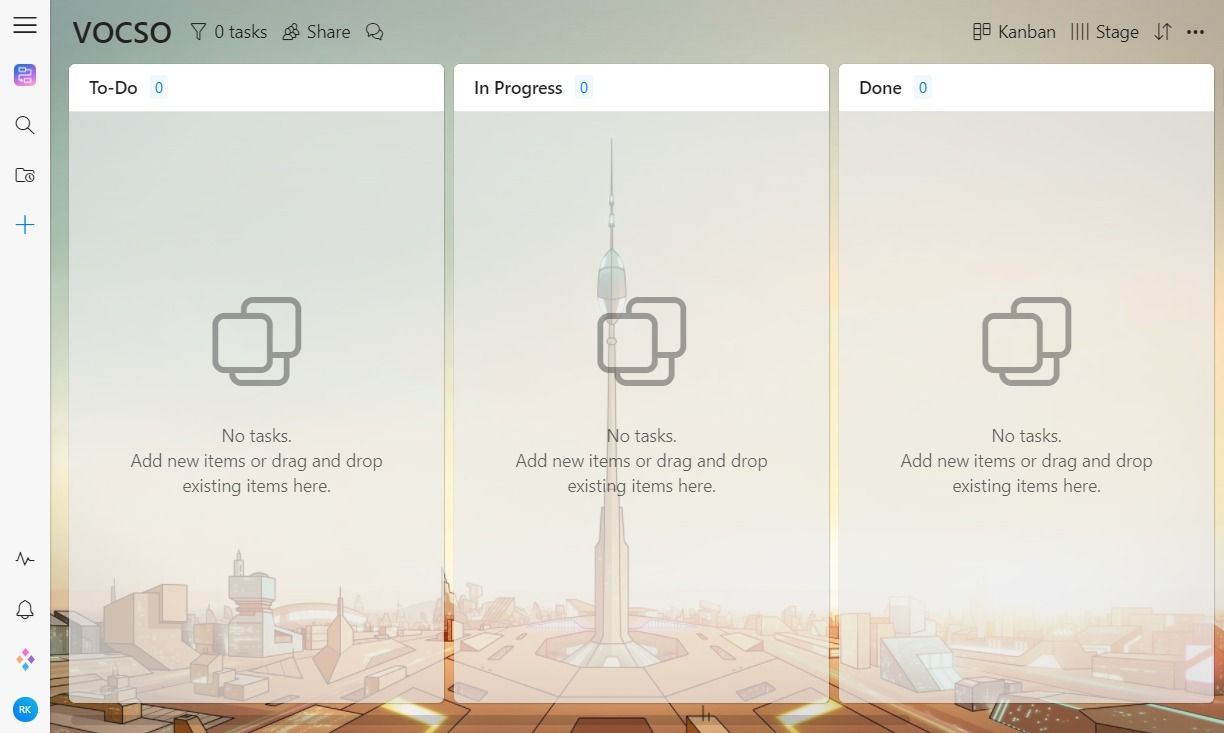This screenshot has width=1224, height=733.
Task: Select the In Progress column header
Action: point(641,88)
